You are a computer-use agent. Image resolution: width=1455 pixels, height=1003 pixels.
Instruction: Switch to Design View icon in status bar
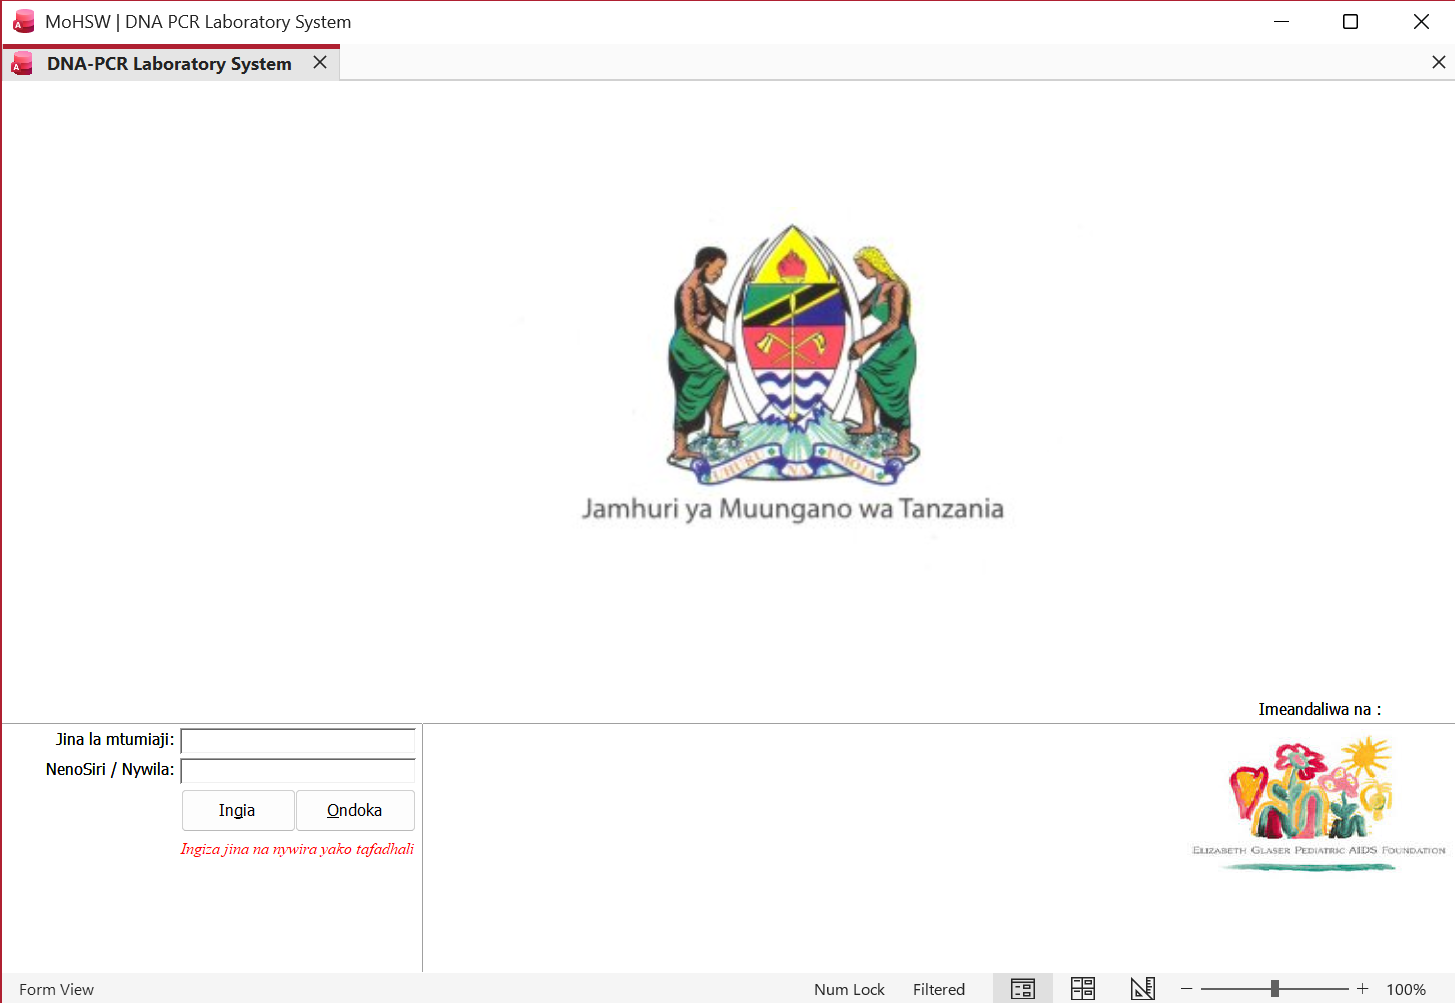tap(1143, 989)
